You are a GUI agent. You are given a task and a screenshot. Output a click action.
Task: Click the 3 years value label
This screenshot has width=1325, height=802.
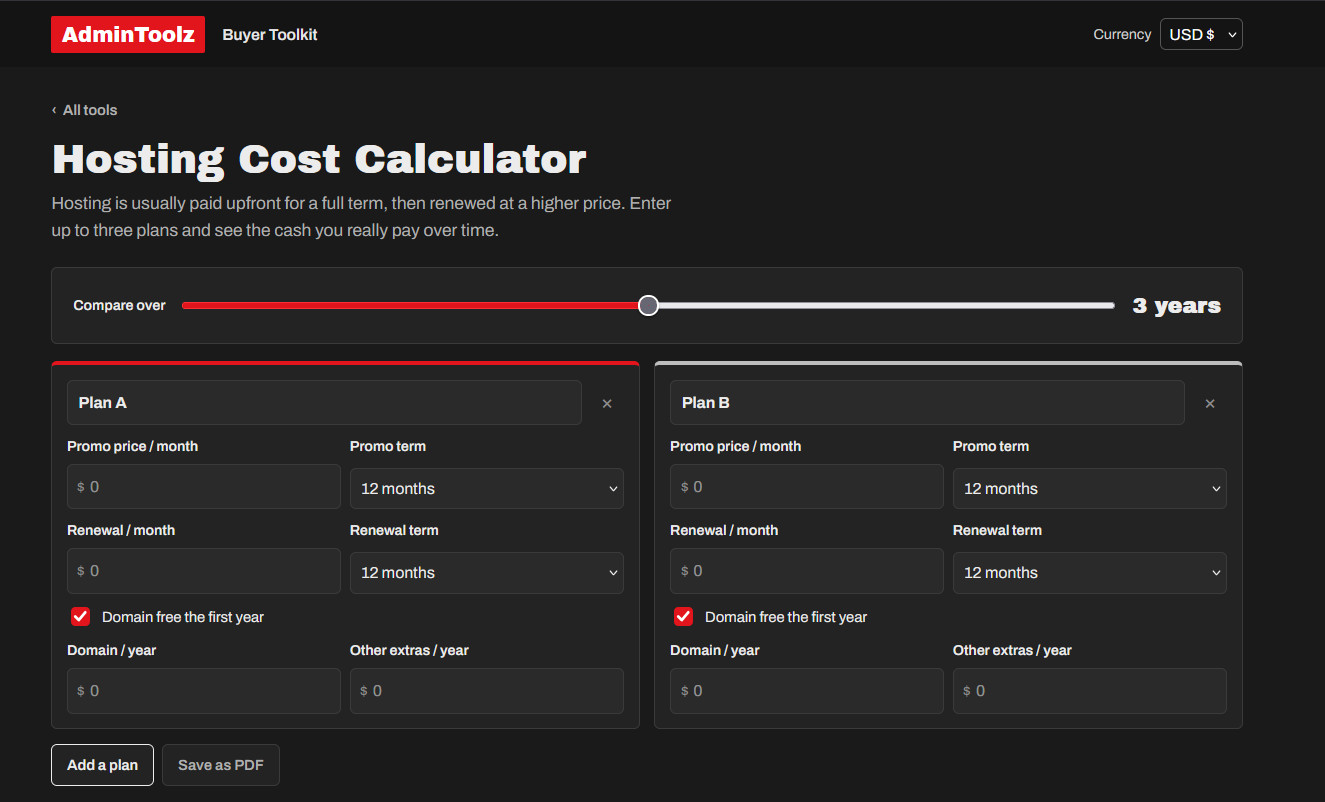pos(1177,306)
